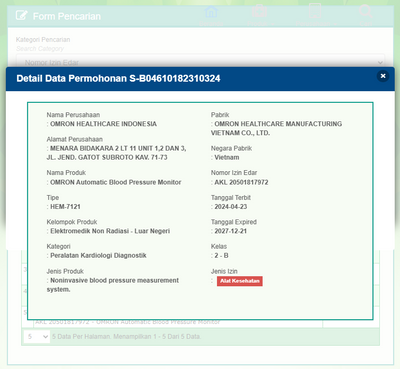Close the Detail Data Permohonan dialog
Screen dimensions: 400x369
(x=383, y=76)
